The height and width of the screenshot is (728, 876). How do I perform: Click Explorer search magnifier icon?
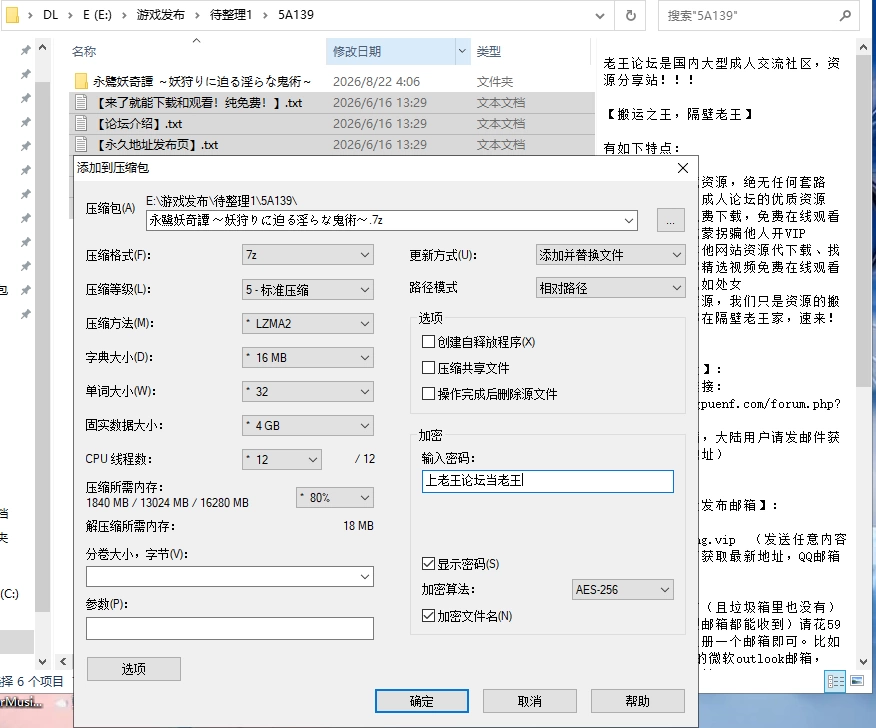845,16
